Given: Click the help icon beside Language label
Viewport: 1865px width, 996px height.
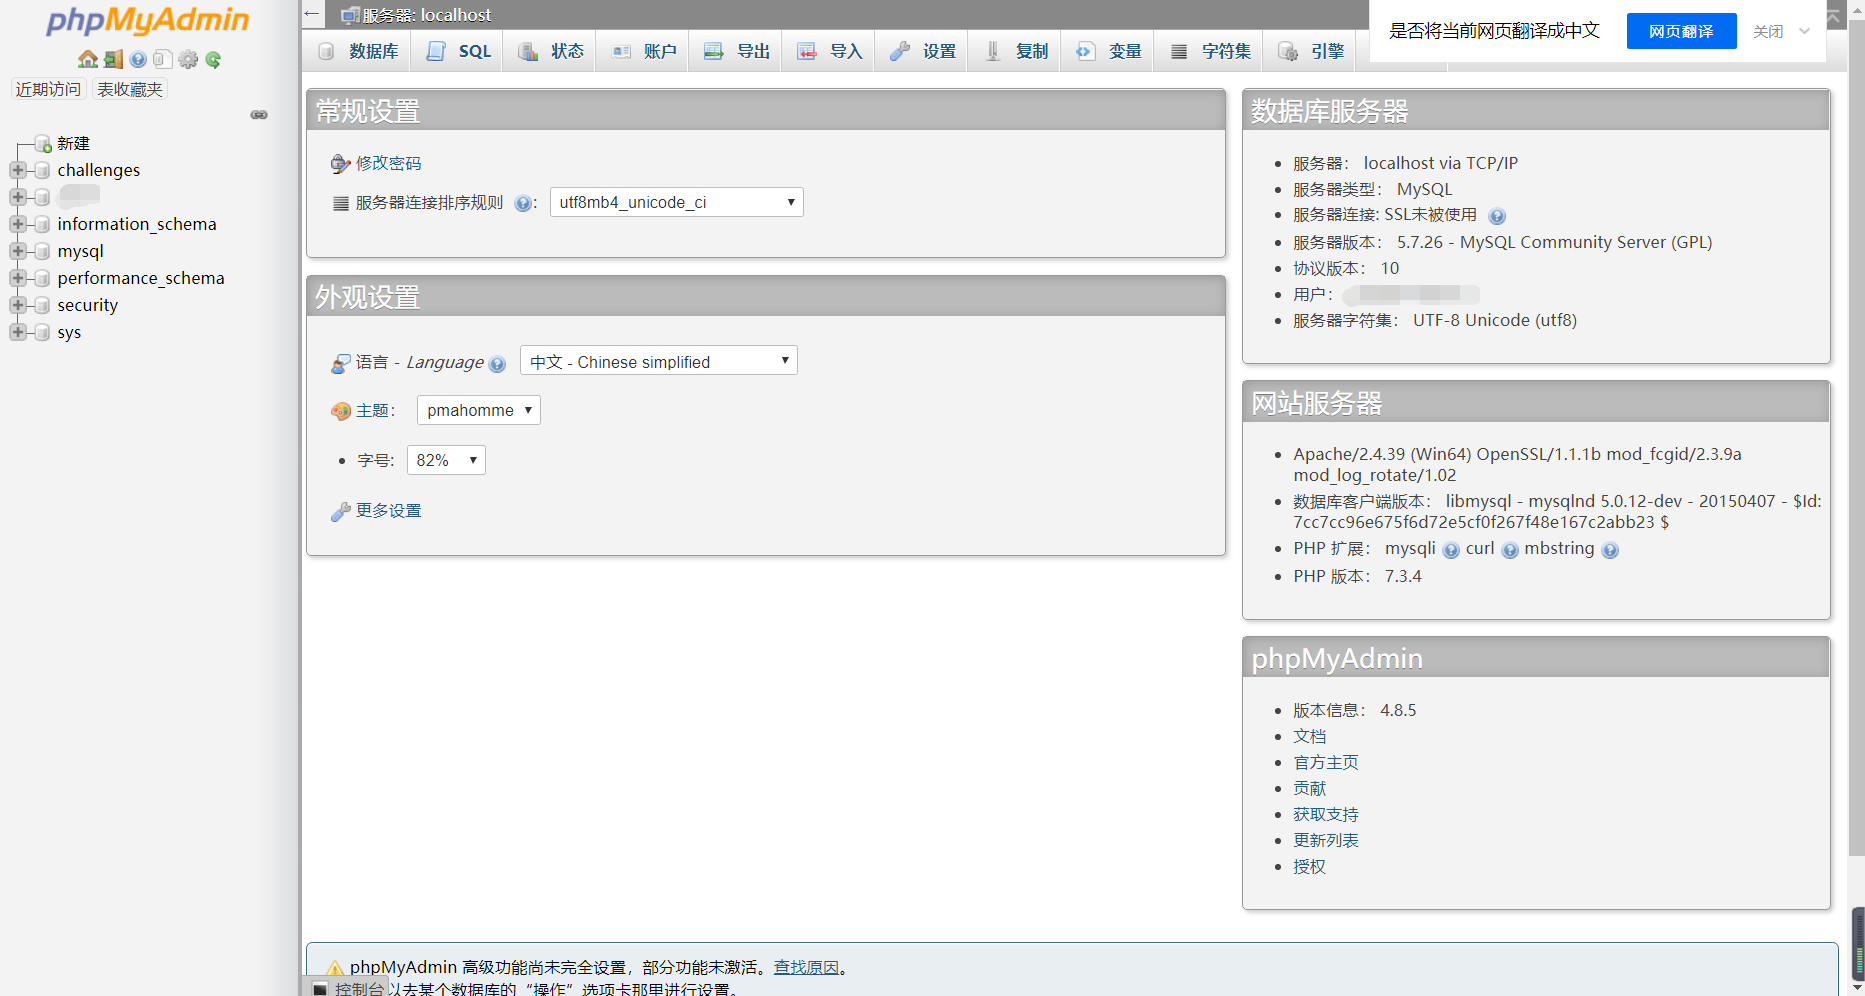Looking at the screenshot, I should point(497,364).
